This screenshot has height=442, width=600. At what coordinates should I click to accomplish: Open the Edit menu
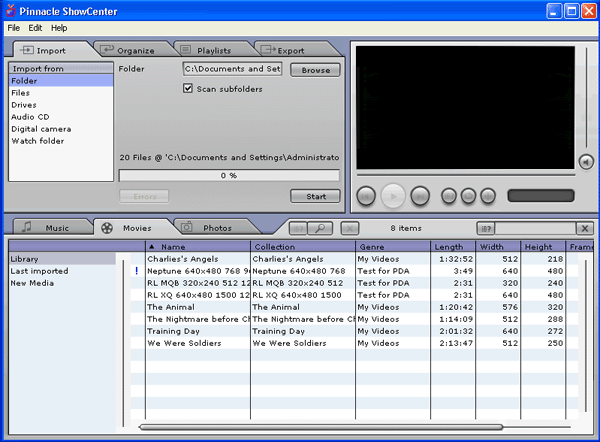[35, 28]
